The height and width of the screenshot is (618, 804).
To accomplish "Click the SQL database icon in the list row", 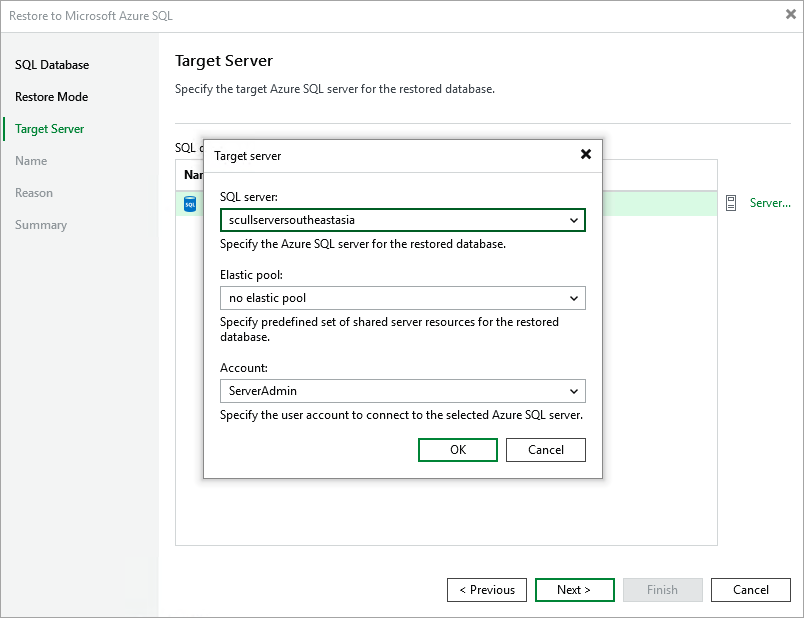I will tap(190, 204).
